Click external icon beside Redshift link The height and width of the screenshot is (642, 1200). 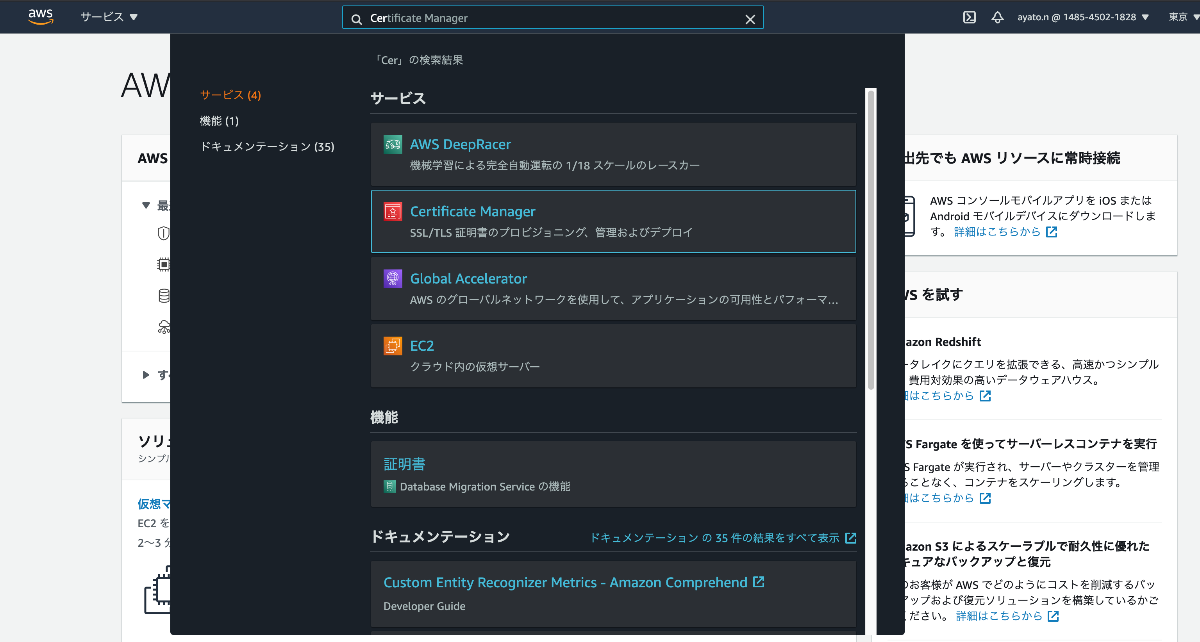pos(985,396)
